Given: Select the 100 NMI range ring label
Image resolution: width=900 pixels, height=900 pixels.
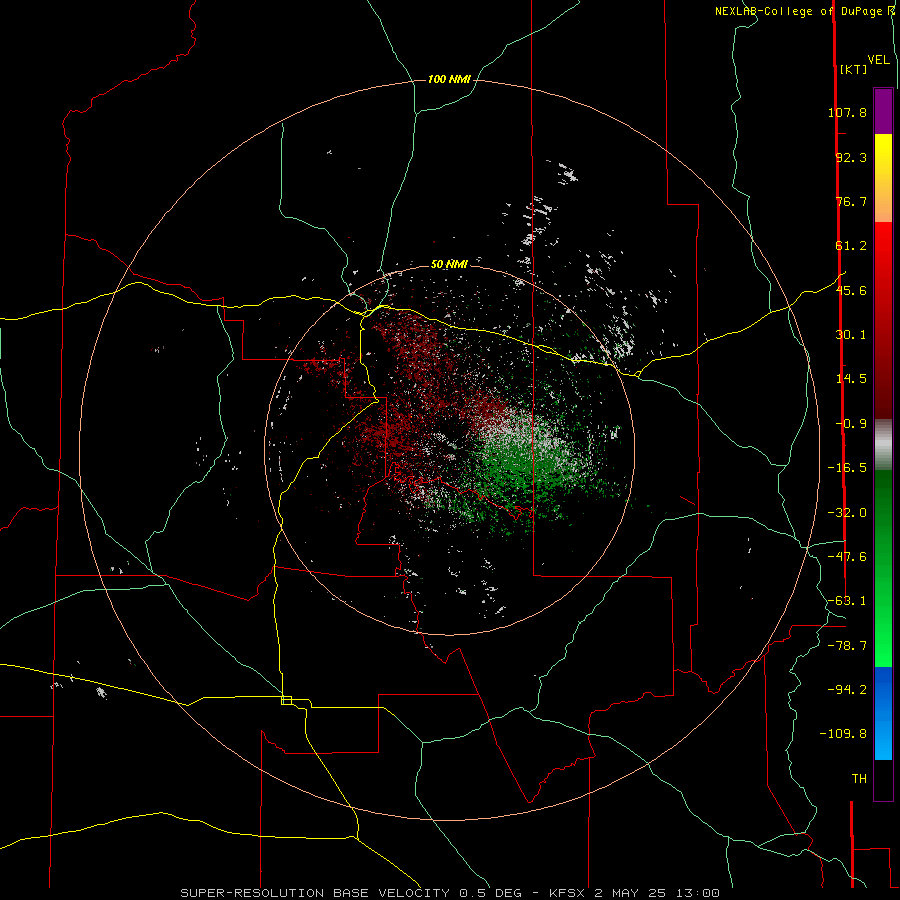Looking at the screenshot, I should pyautogui.click(x=449, y=79).
